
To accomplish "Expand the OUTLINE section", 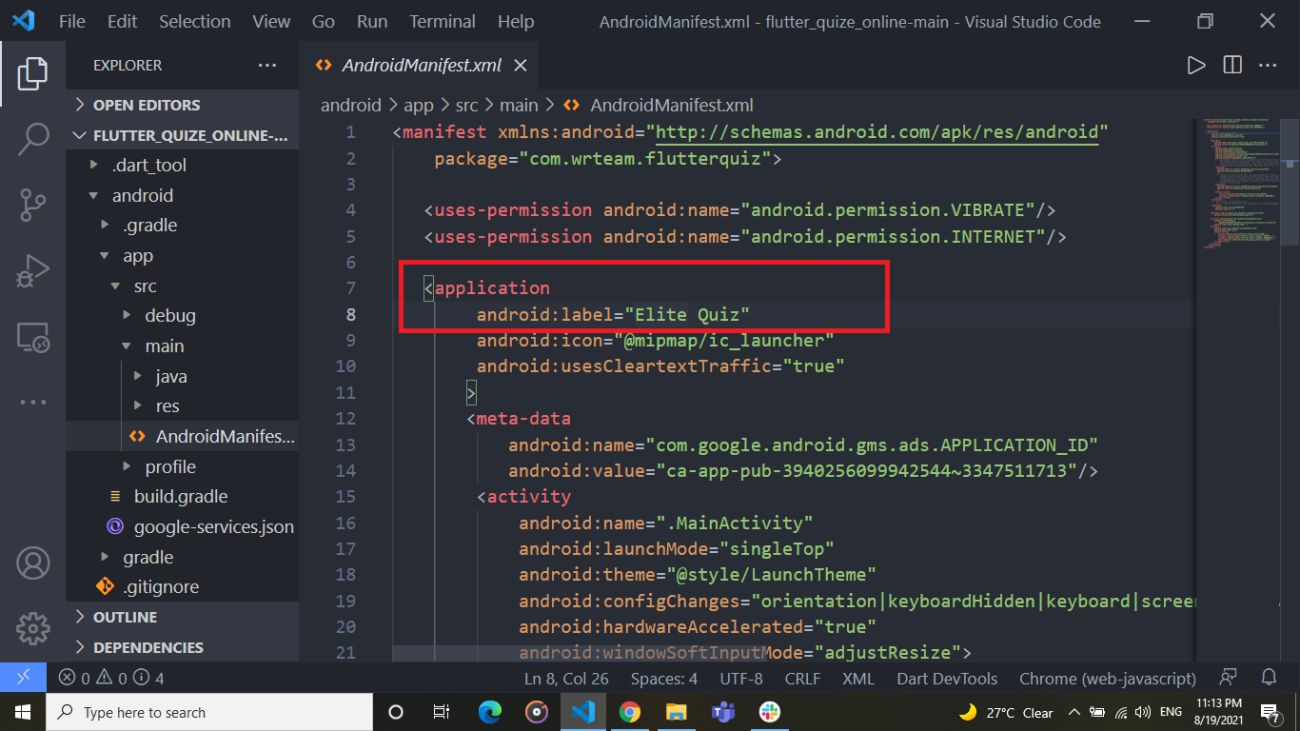I will [x=125, y=617].
